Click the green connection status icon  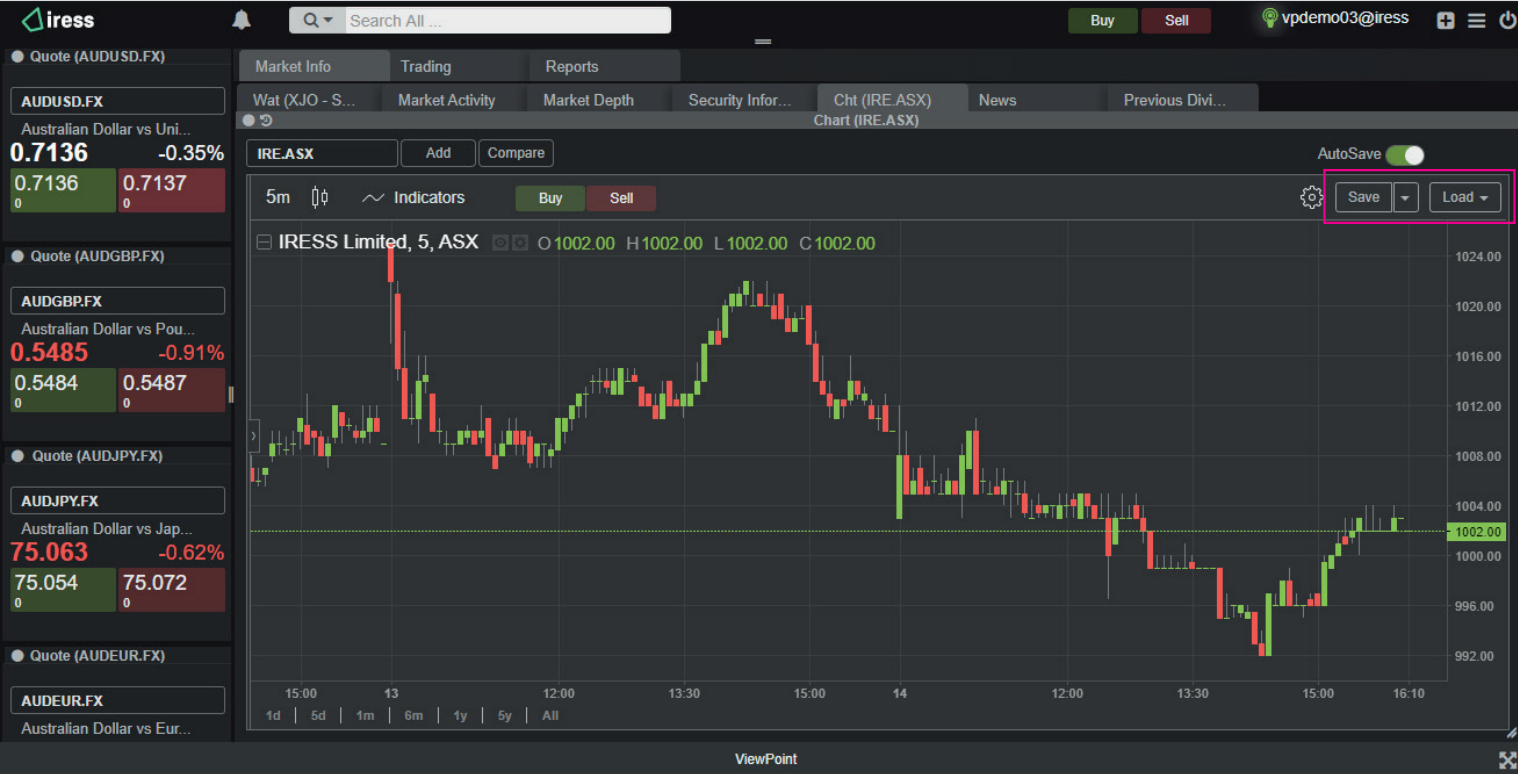1270,18
